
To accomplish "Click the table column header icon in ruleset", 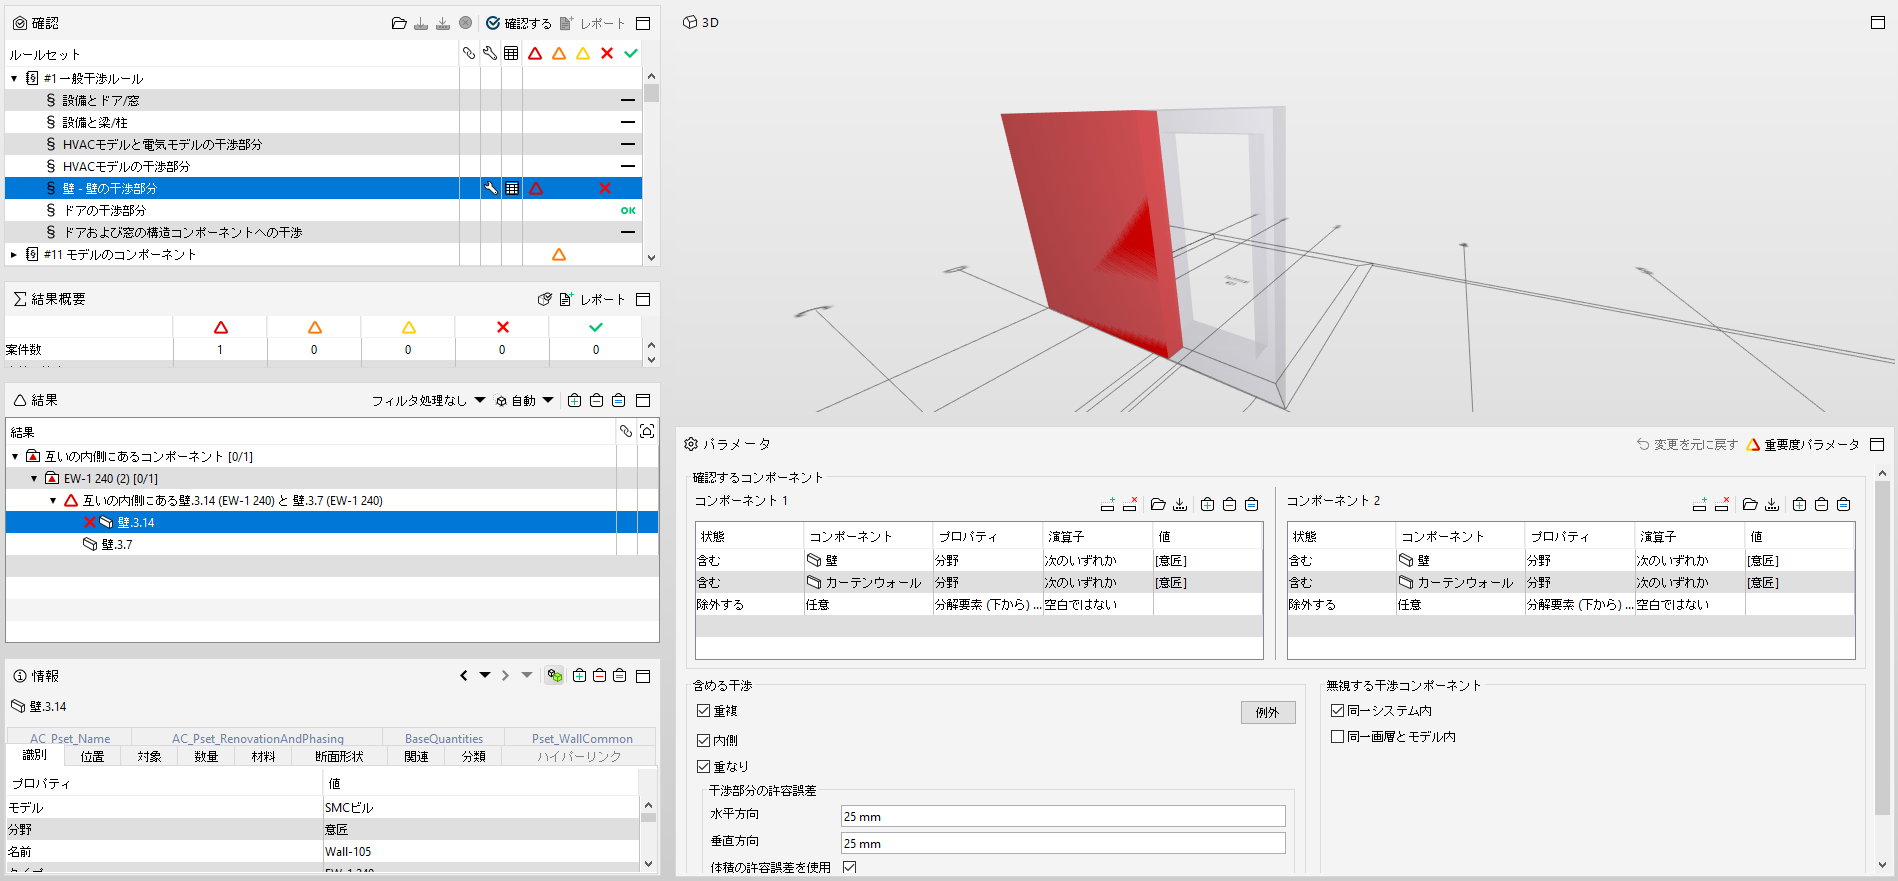I will tap(511, 53).
